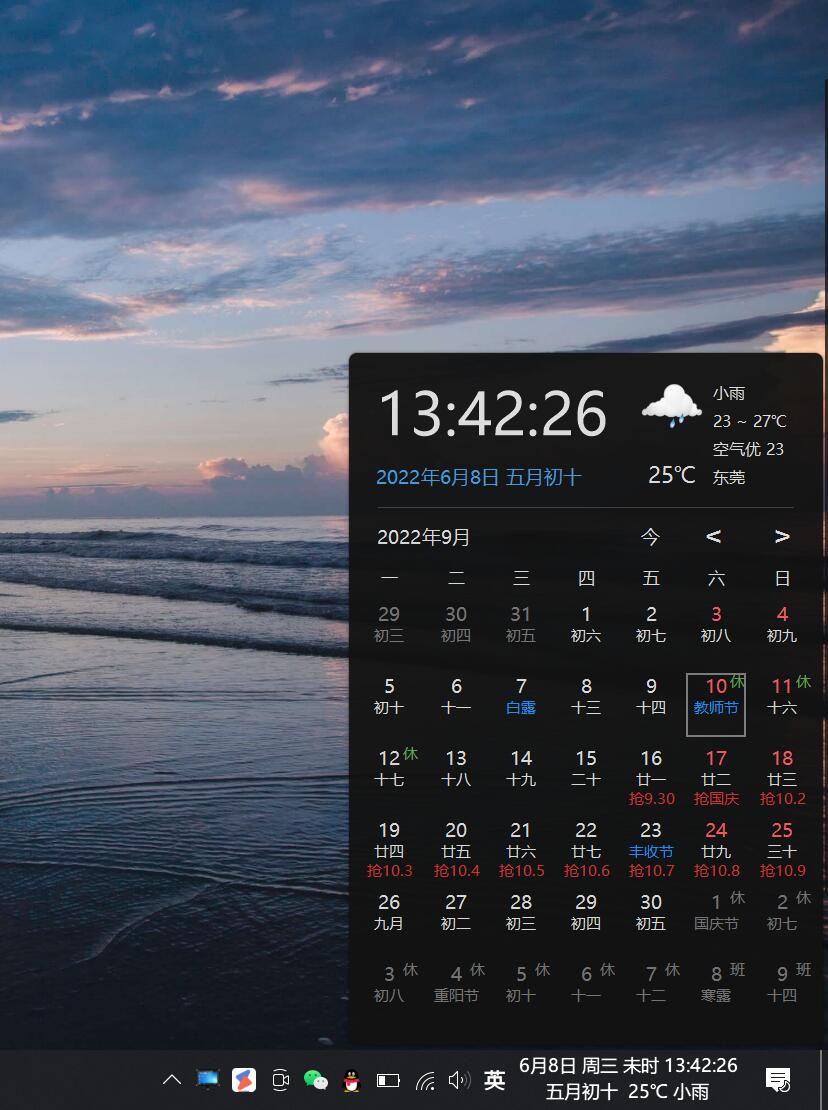Click the 2022年9月 month header
The width and height of the screenshot is (828, 1110).
click(423, 537)
